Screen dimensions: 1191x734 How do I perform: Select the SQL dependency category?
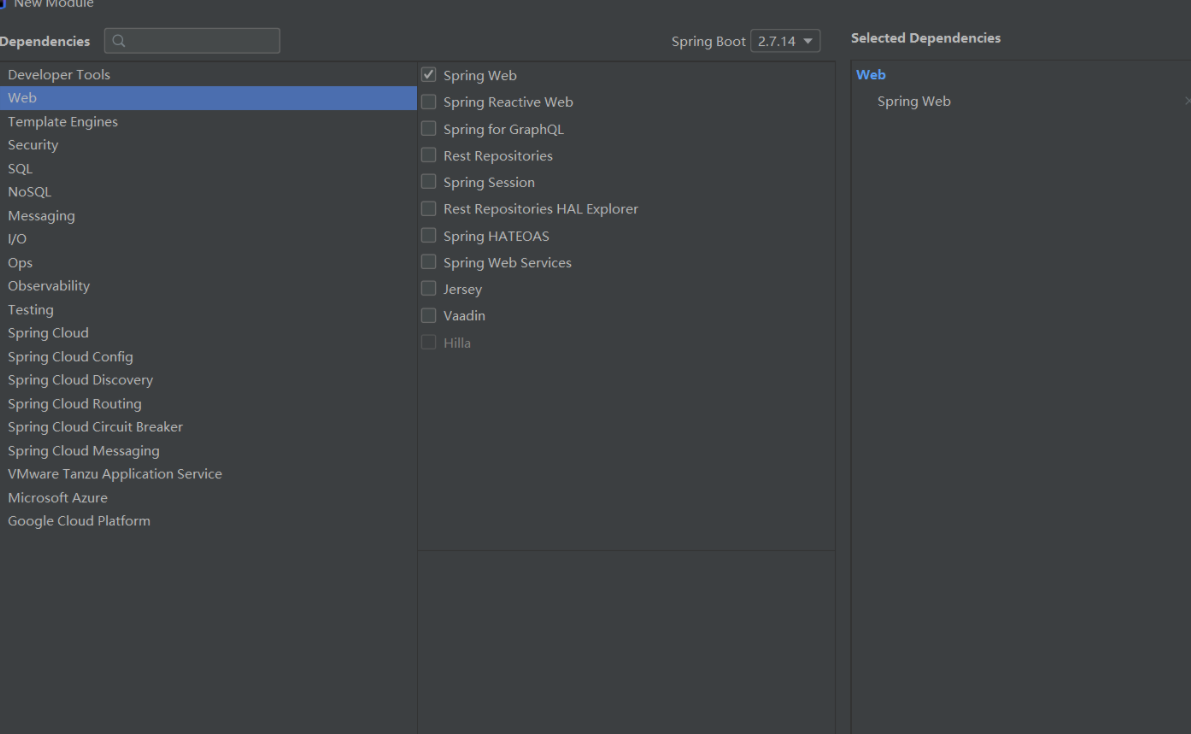tap(20, 169)
